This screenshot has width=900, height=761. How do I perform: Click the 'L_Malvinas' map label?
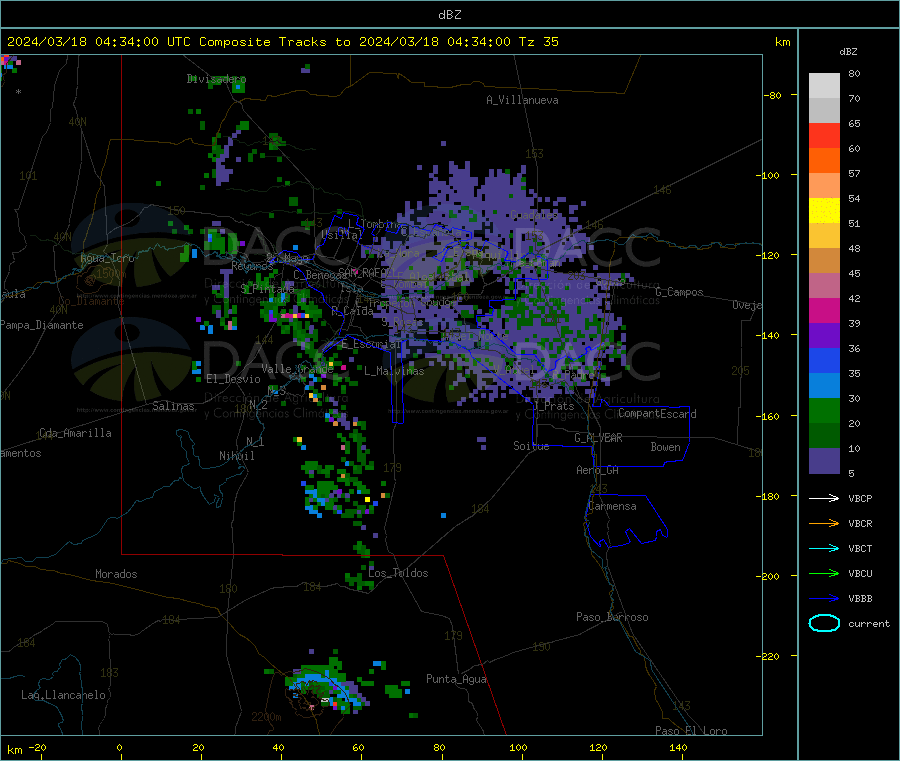[394, 371]
